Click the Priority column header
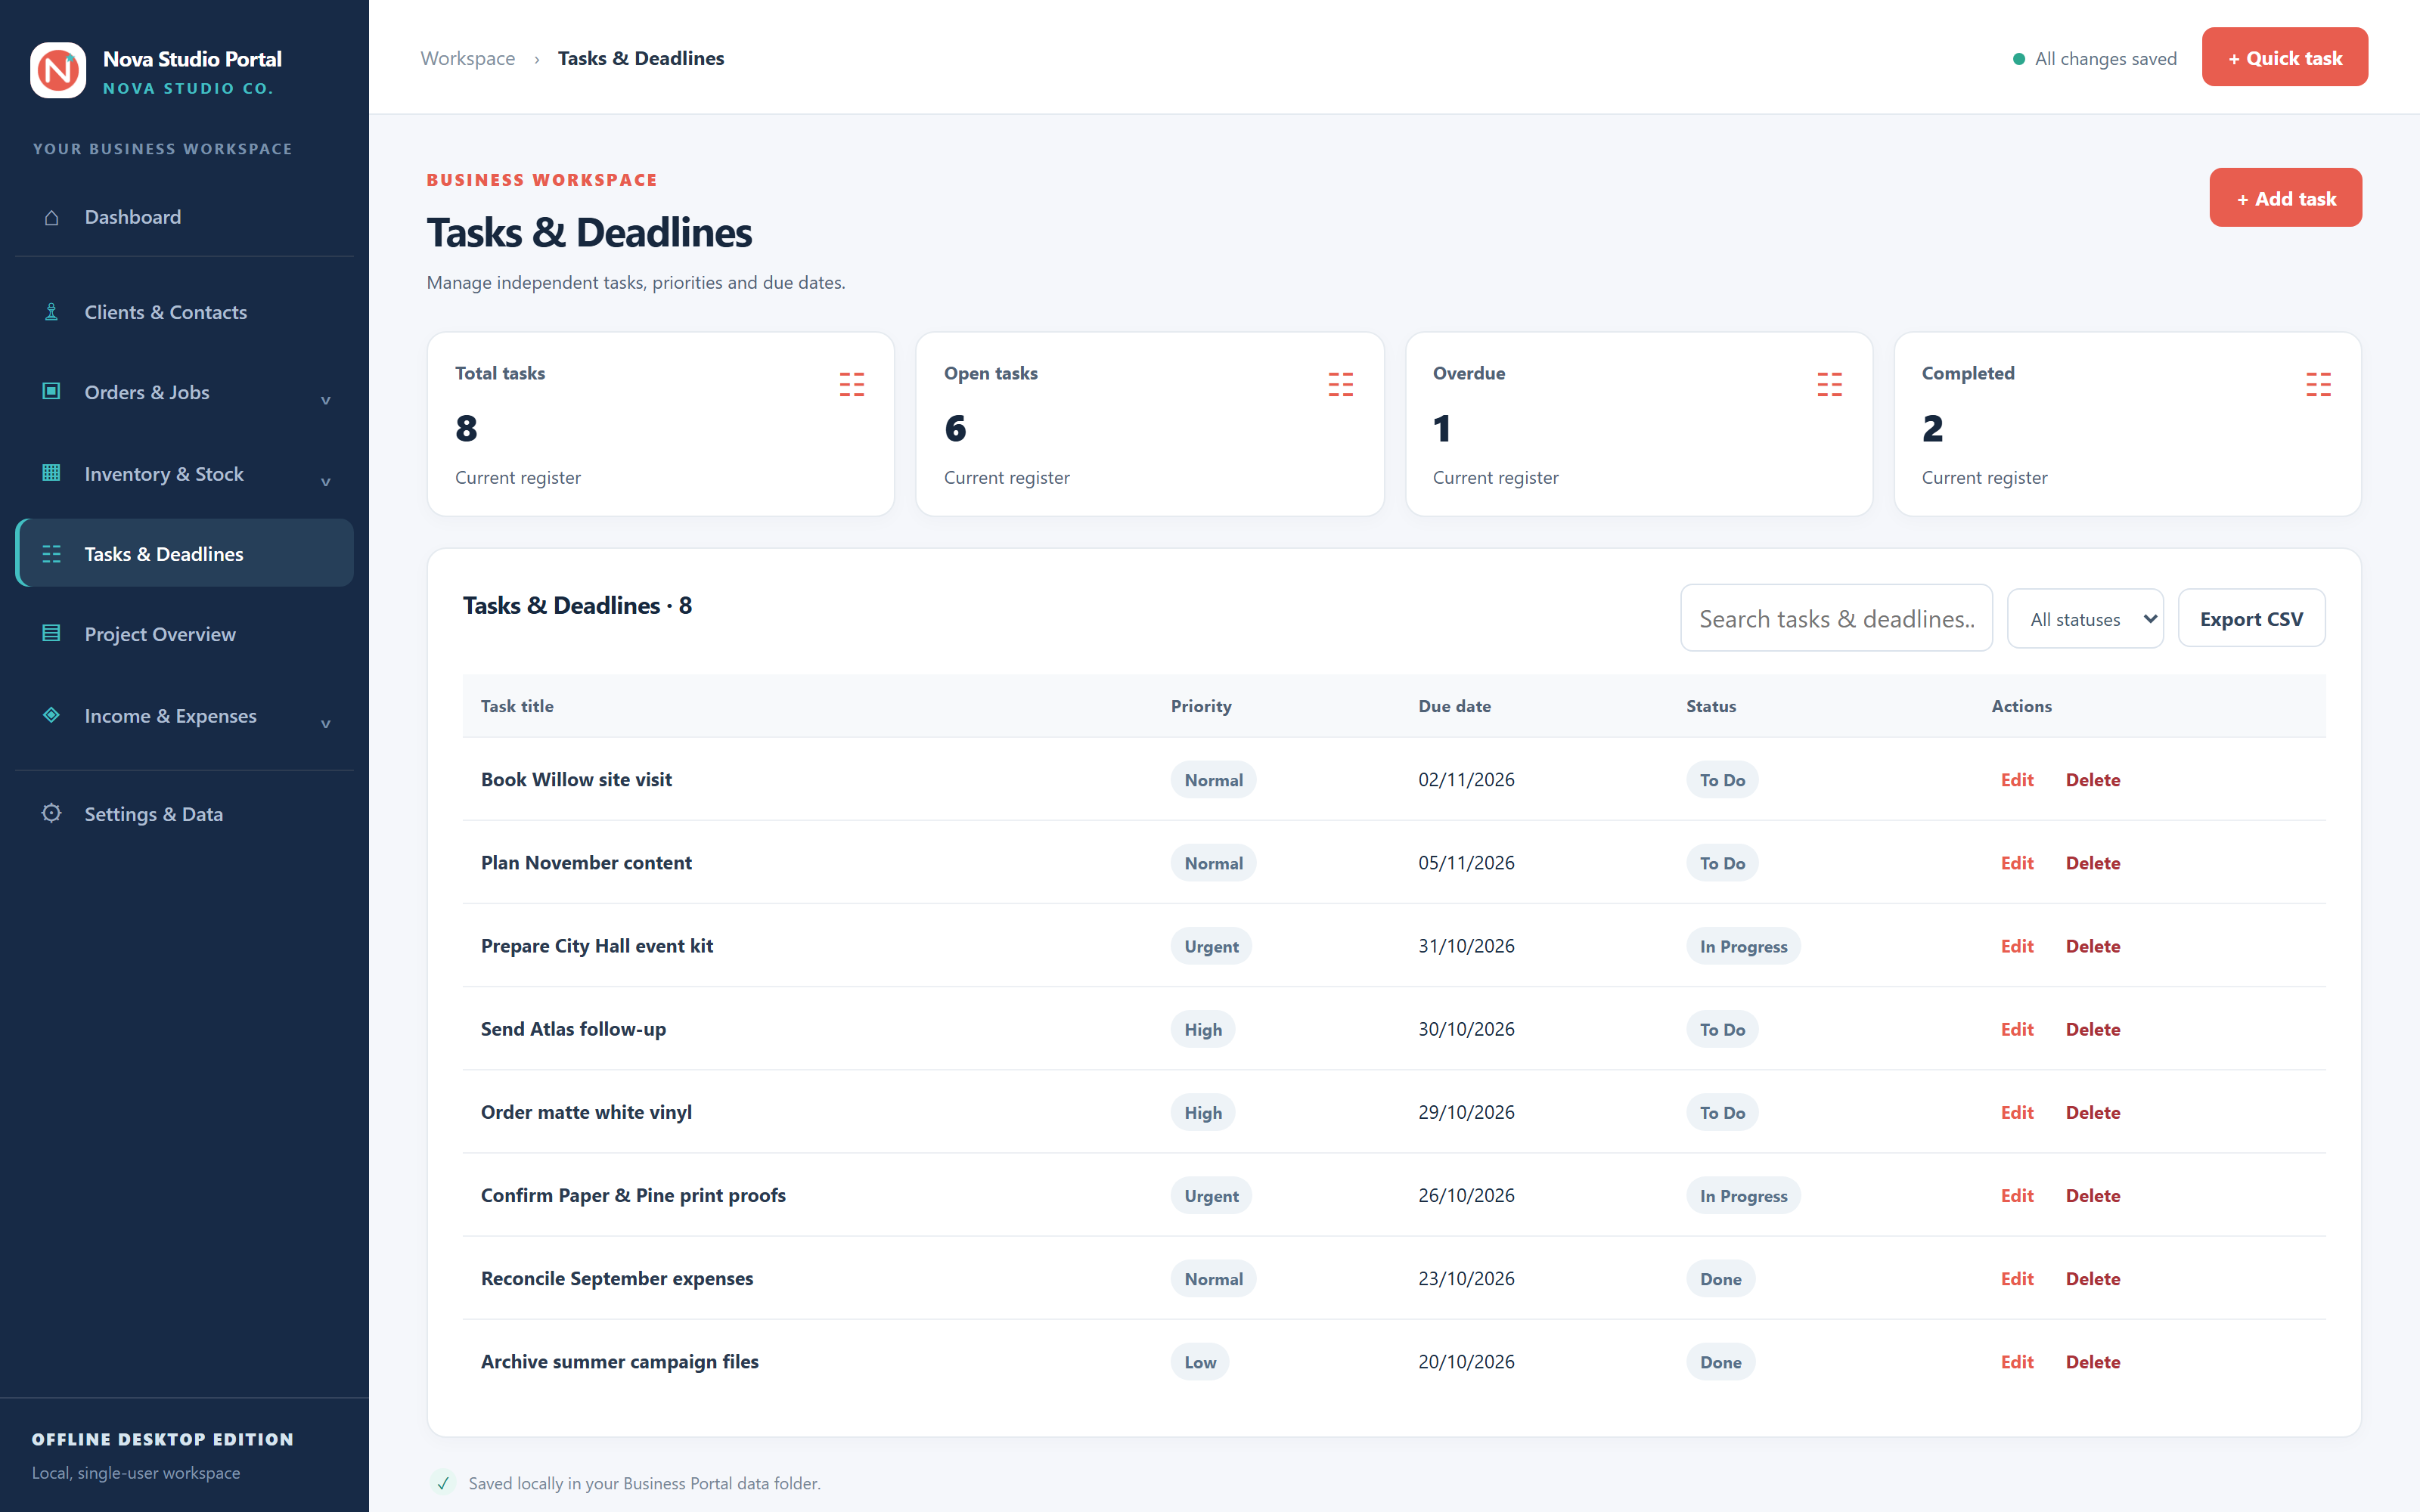 [1201, 706]
